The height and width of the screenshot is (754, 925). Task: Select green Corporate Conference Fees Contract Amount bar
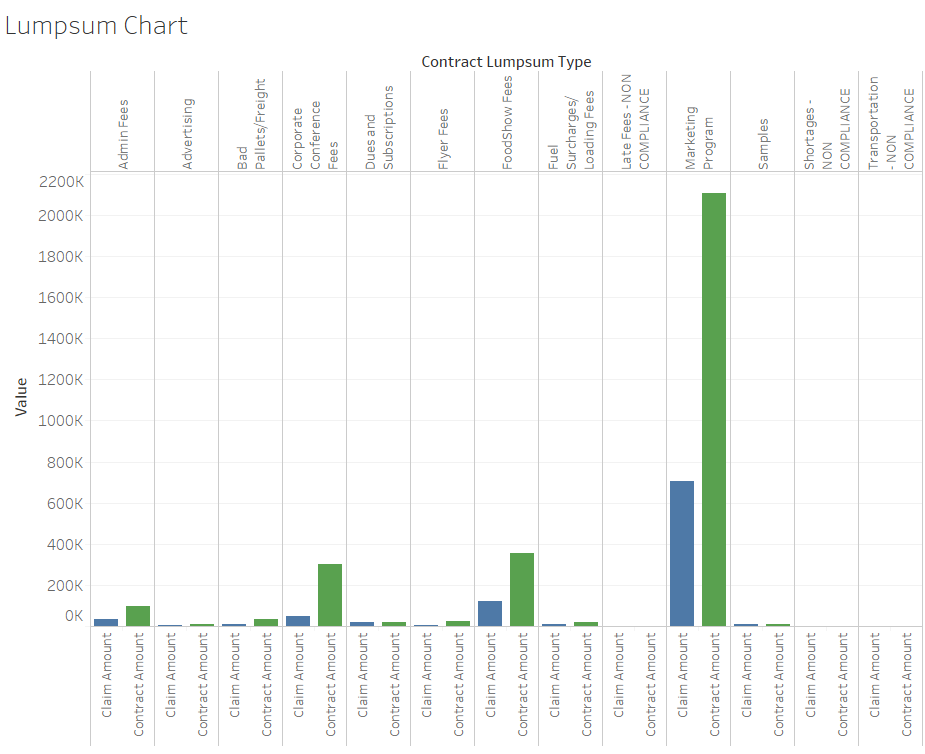click(x=330, y=595)
